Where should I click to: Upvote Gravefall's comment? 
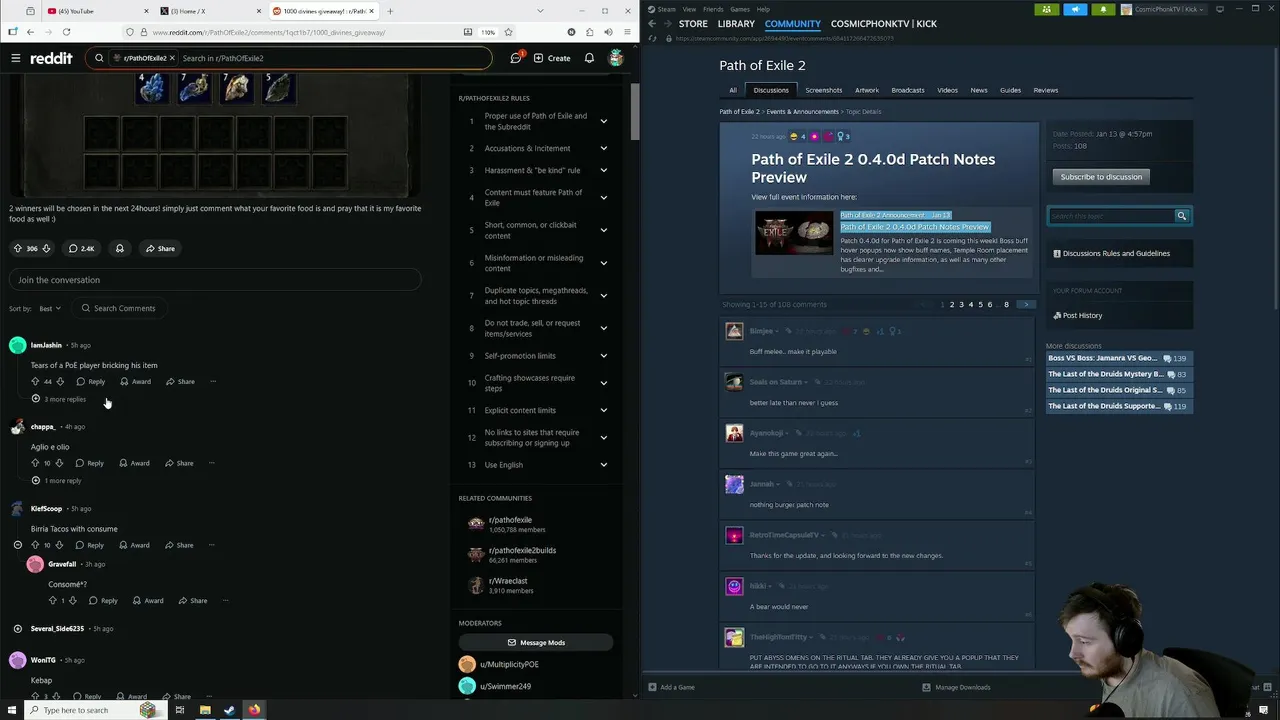52,600
